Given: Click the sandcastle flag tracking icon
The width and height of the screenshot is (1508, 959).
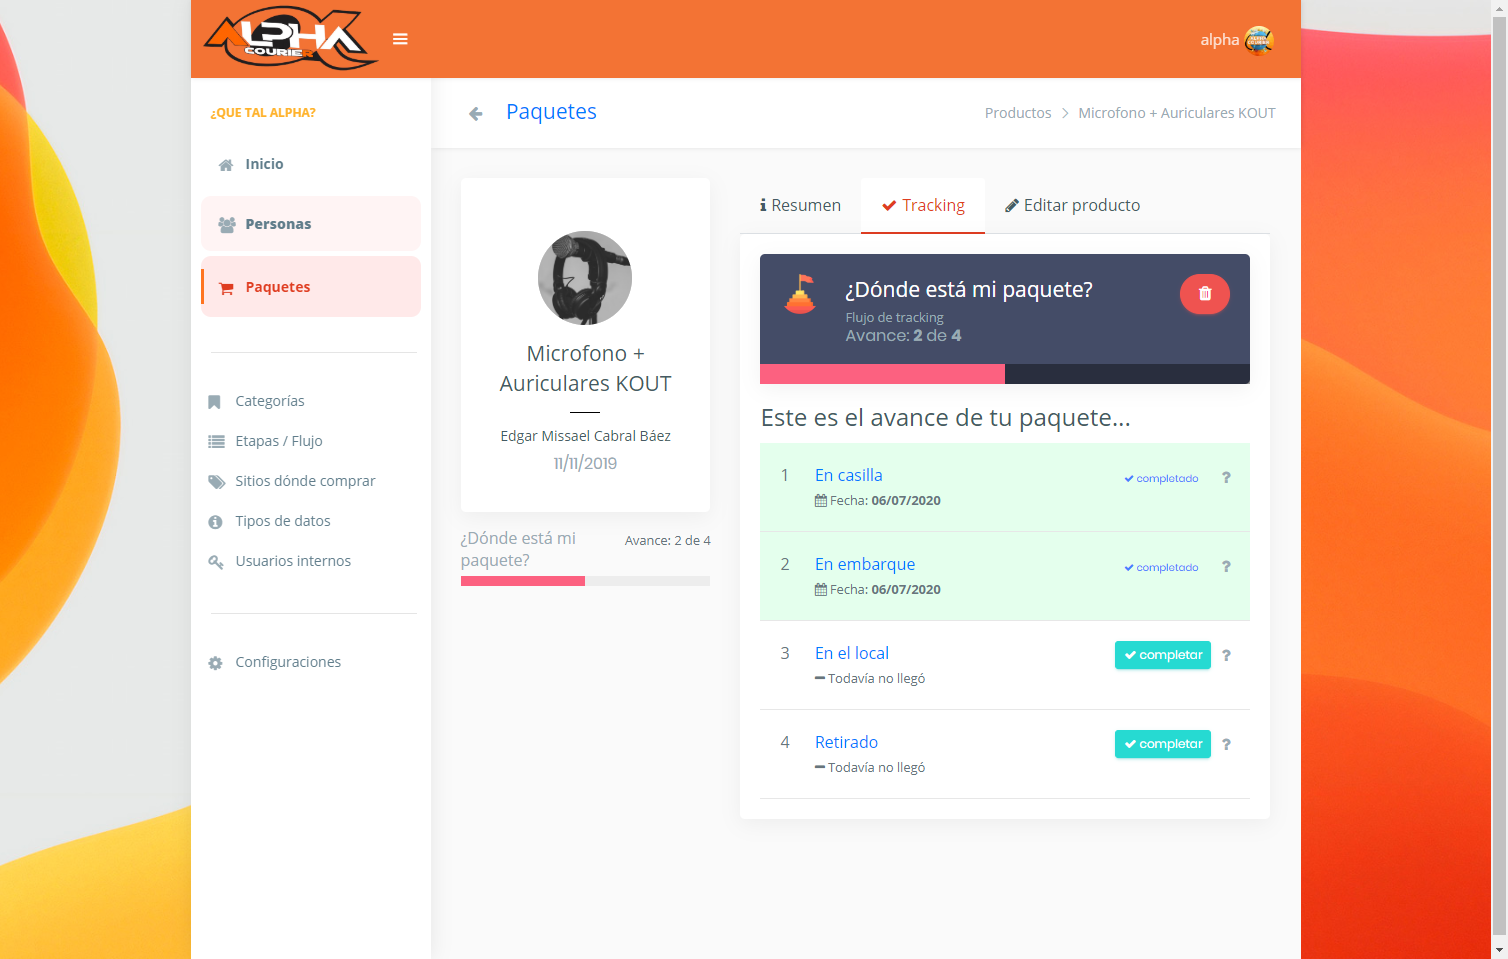Looking at the screenshot, I should coord(800,294).
